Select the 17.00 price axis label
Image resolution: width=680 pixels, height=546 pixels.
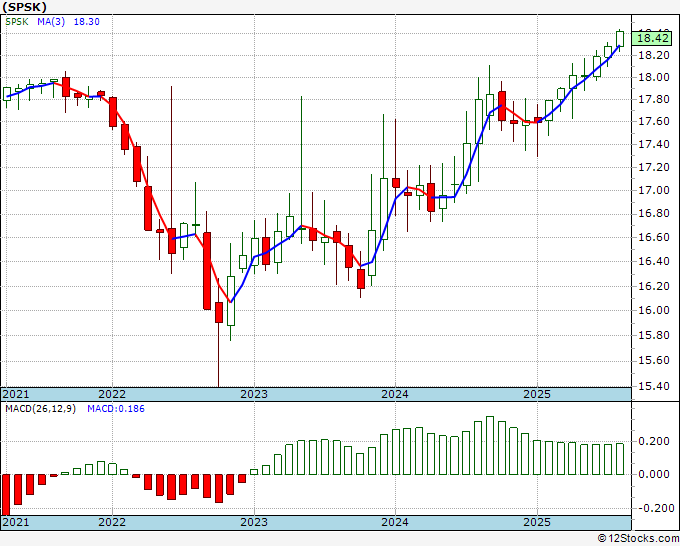(x=654, y=190)
